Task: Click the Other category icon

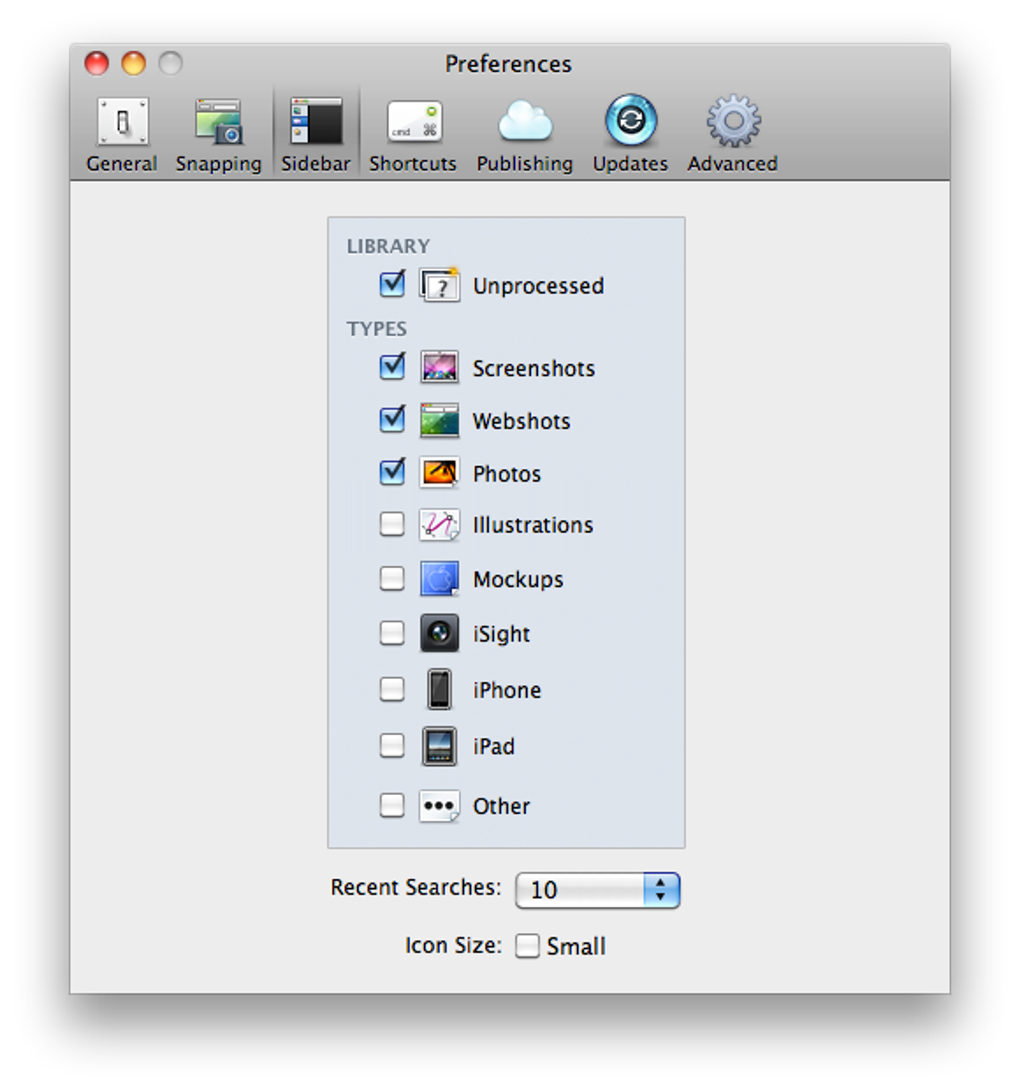Action: (x=439, y=805)
